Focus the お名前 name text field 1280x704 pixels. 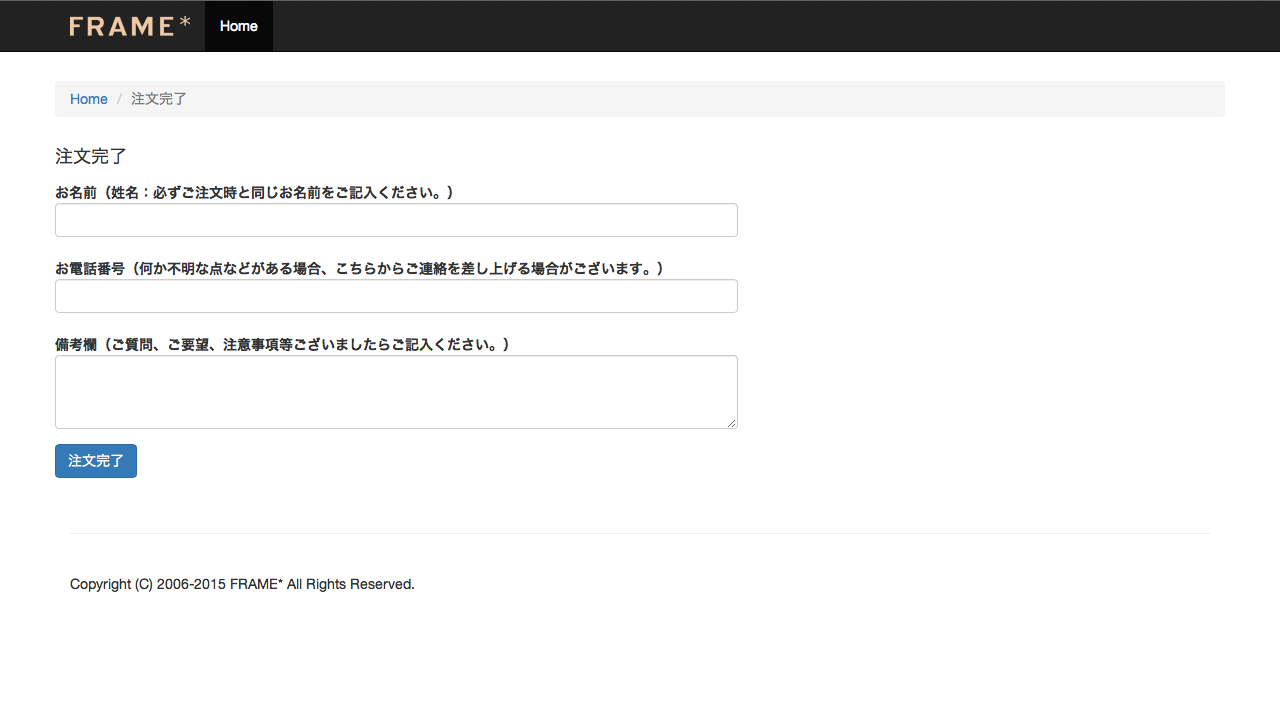click(396, 220)
